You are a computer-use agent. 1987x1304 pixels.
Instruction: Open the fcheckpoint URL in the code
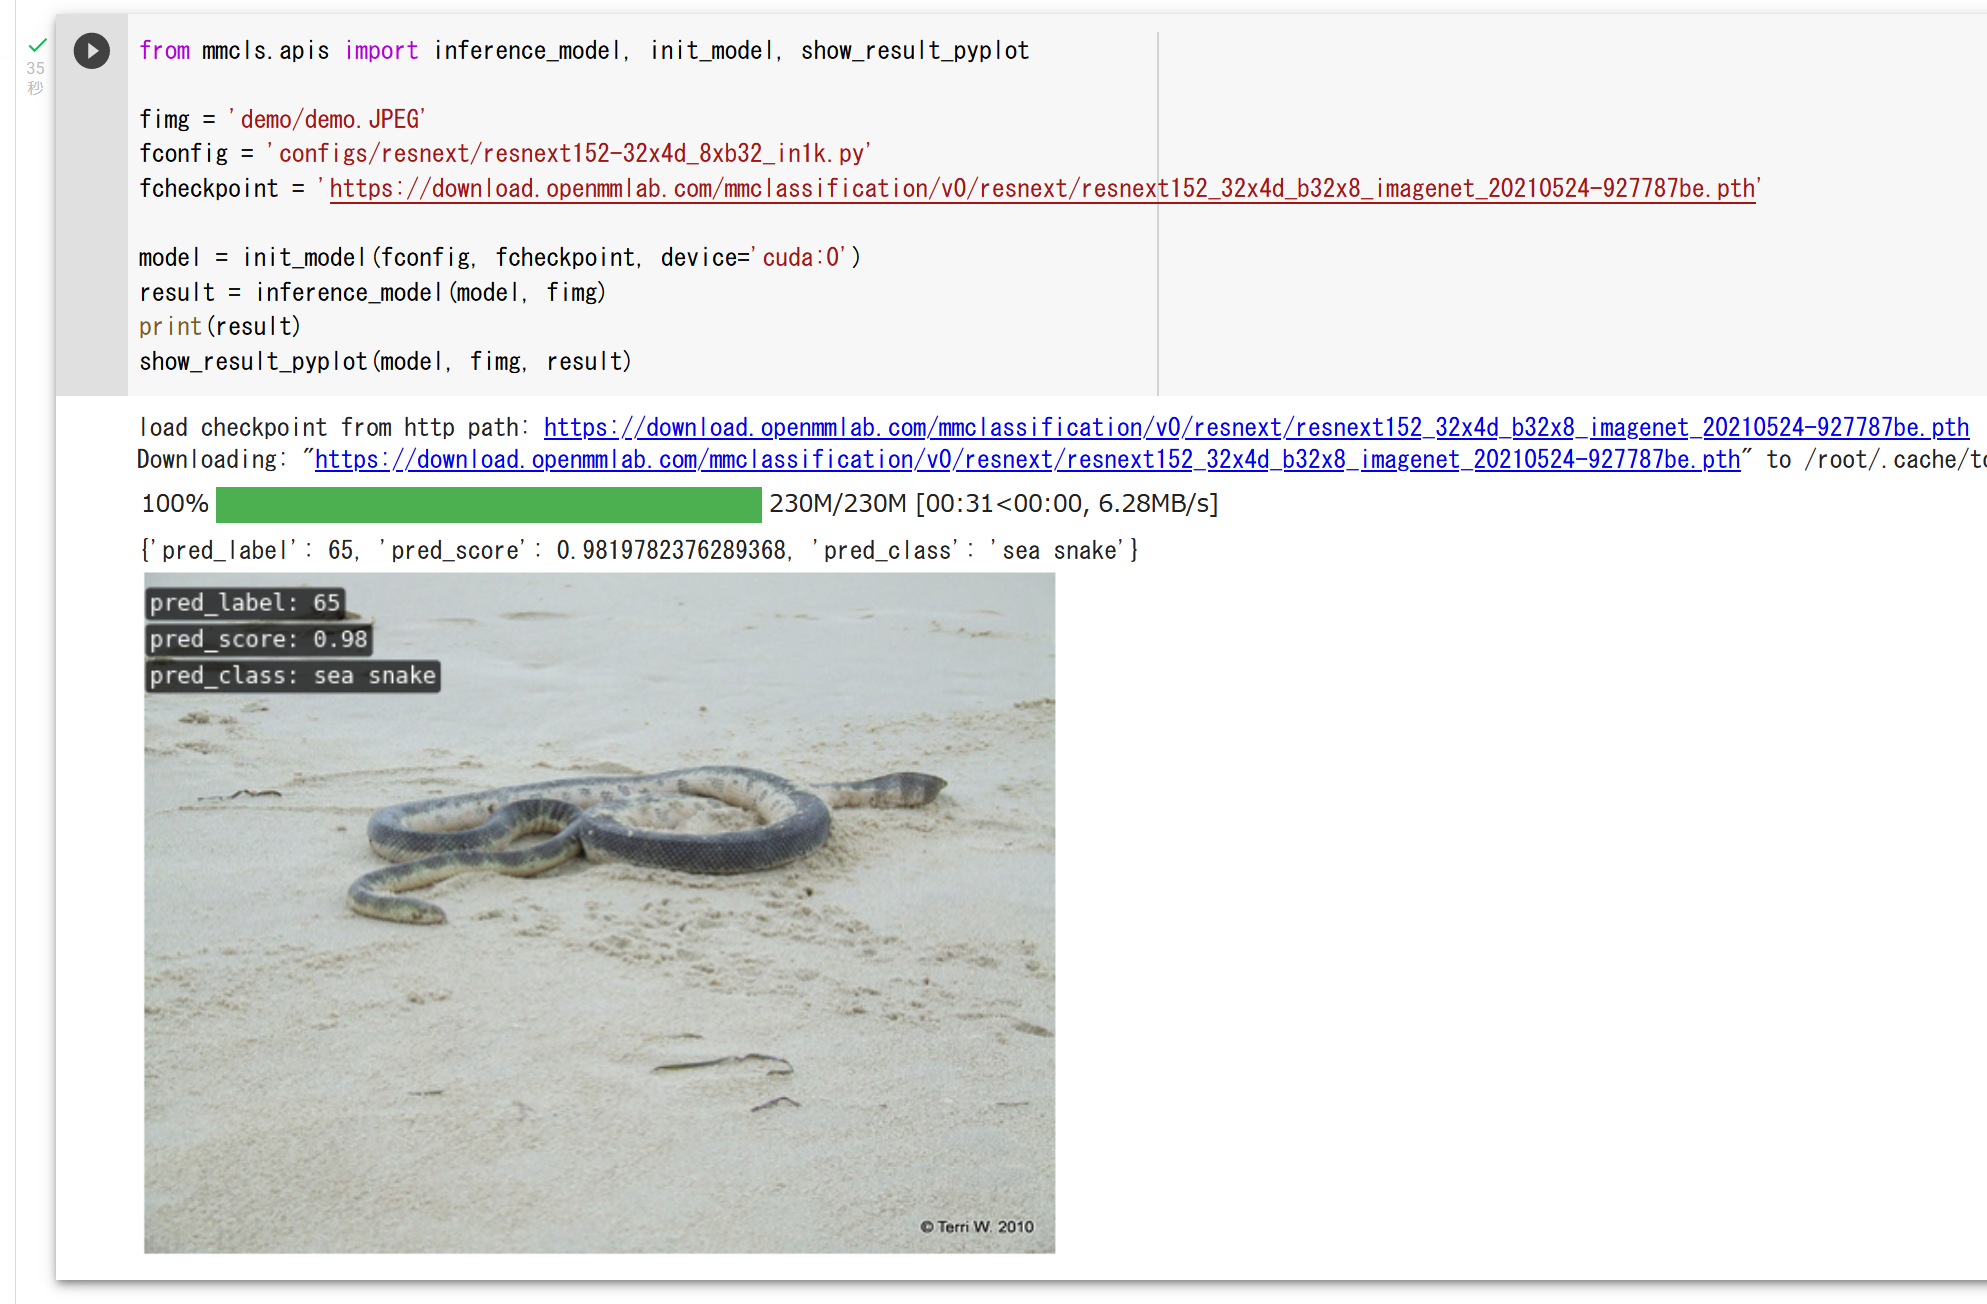click(x=1043, y=188)
